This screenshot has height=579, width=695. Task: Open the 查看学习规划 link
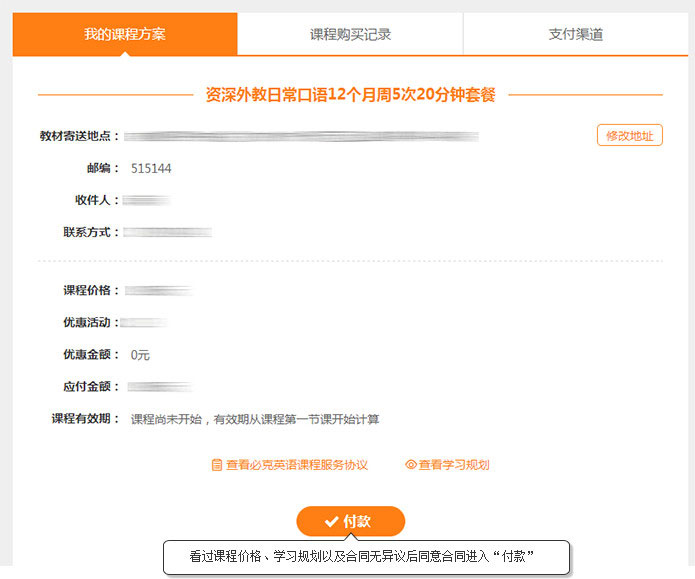[453, 465]
